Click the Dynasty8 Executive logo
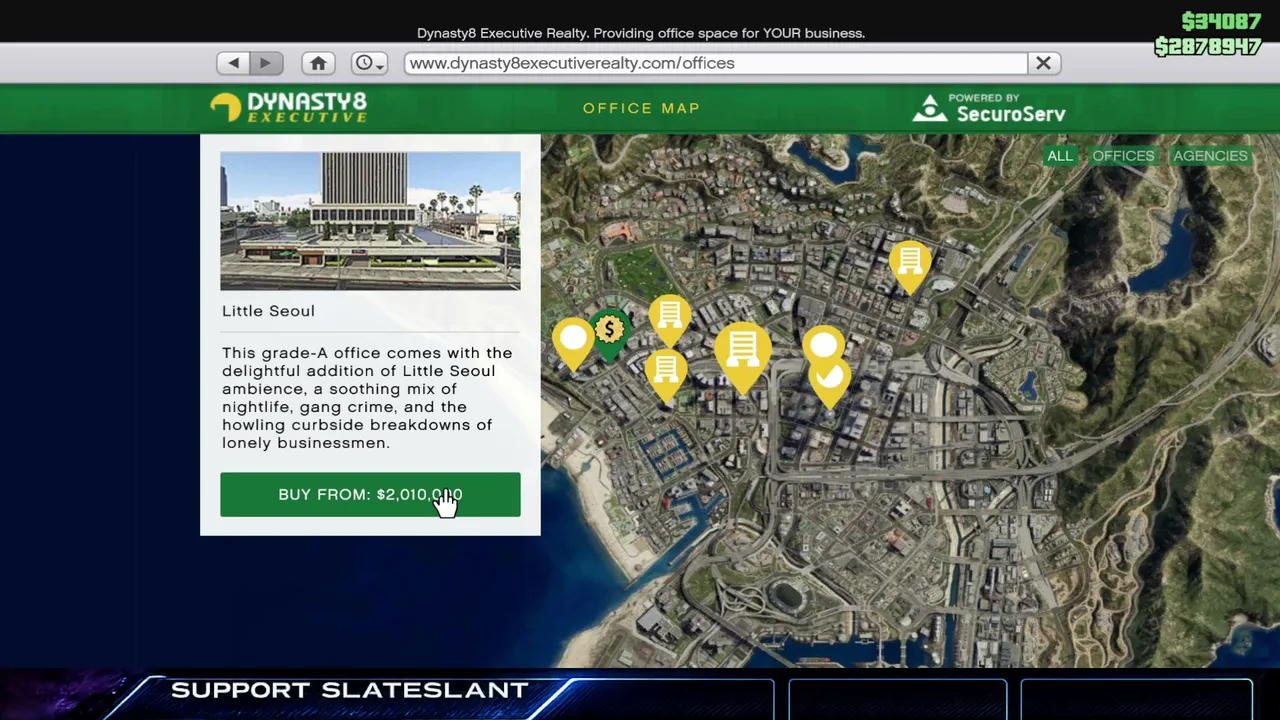Screen dimensions: 1280x720 point(288,107)
